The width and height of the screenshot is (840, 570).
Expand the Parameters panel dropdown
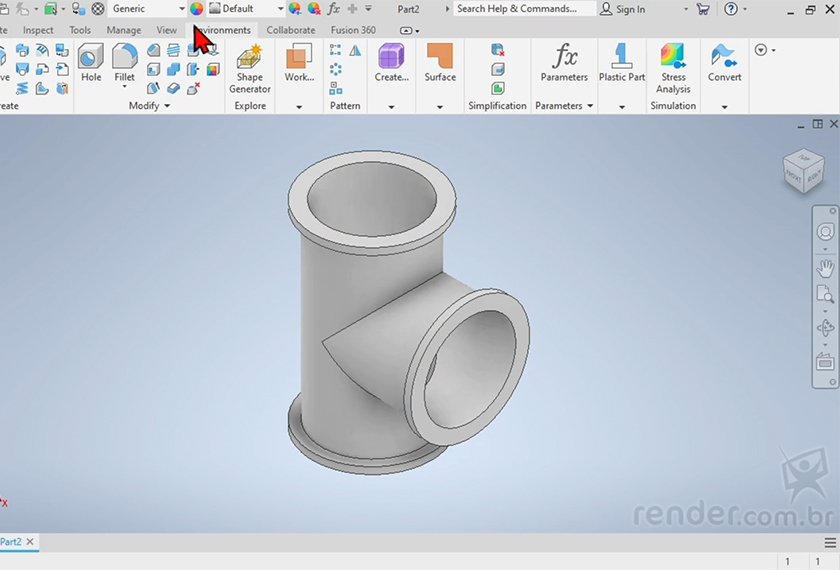(589, 106)
